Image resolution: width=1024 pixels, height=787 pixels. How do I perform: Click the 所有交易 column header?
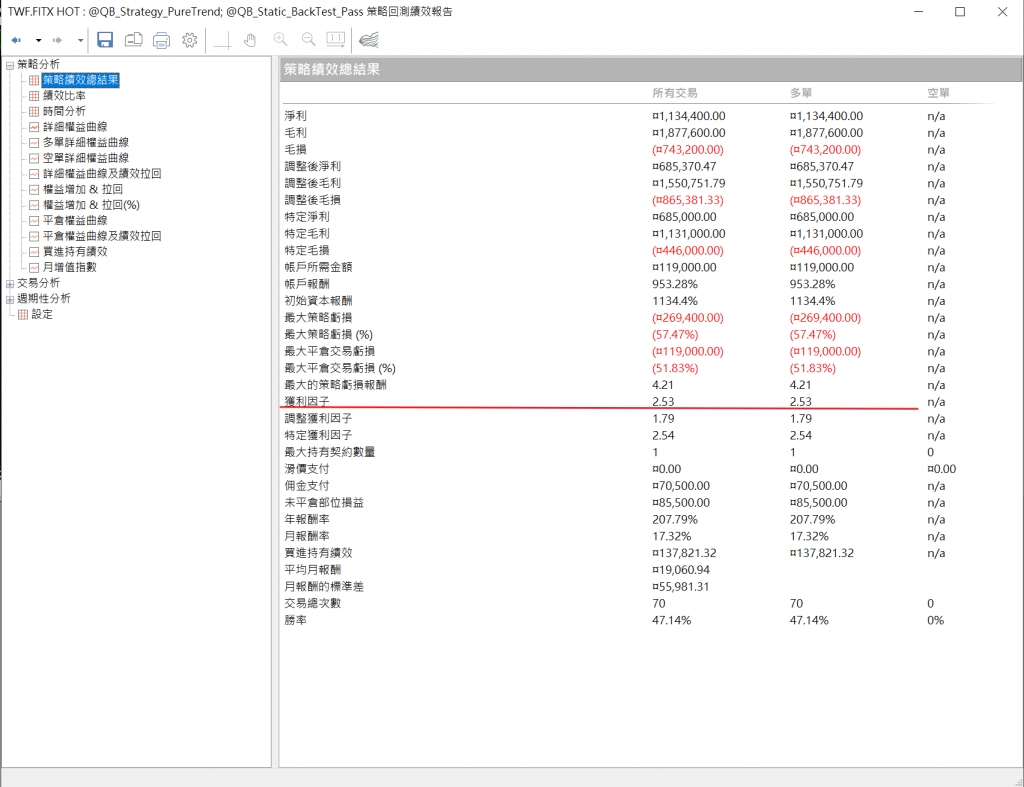point(675,93)
